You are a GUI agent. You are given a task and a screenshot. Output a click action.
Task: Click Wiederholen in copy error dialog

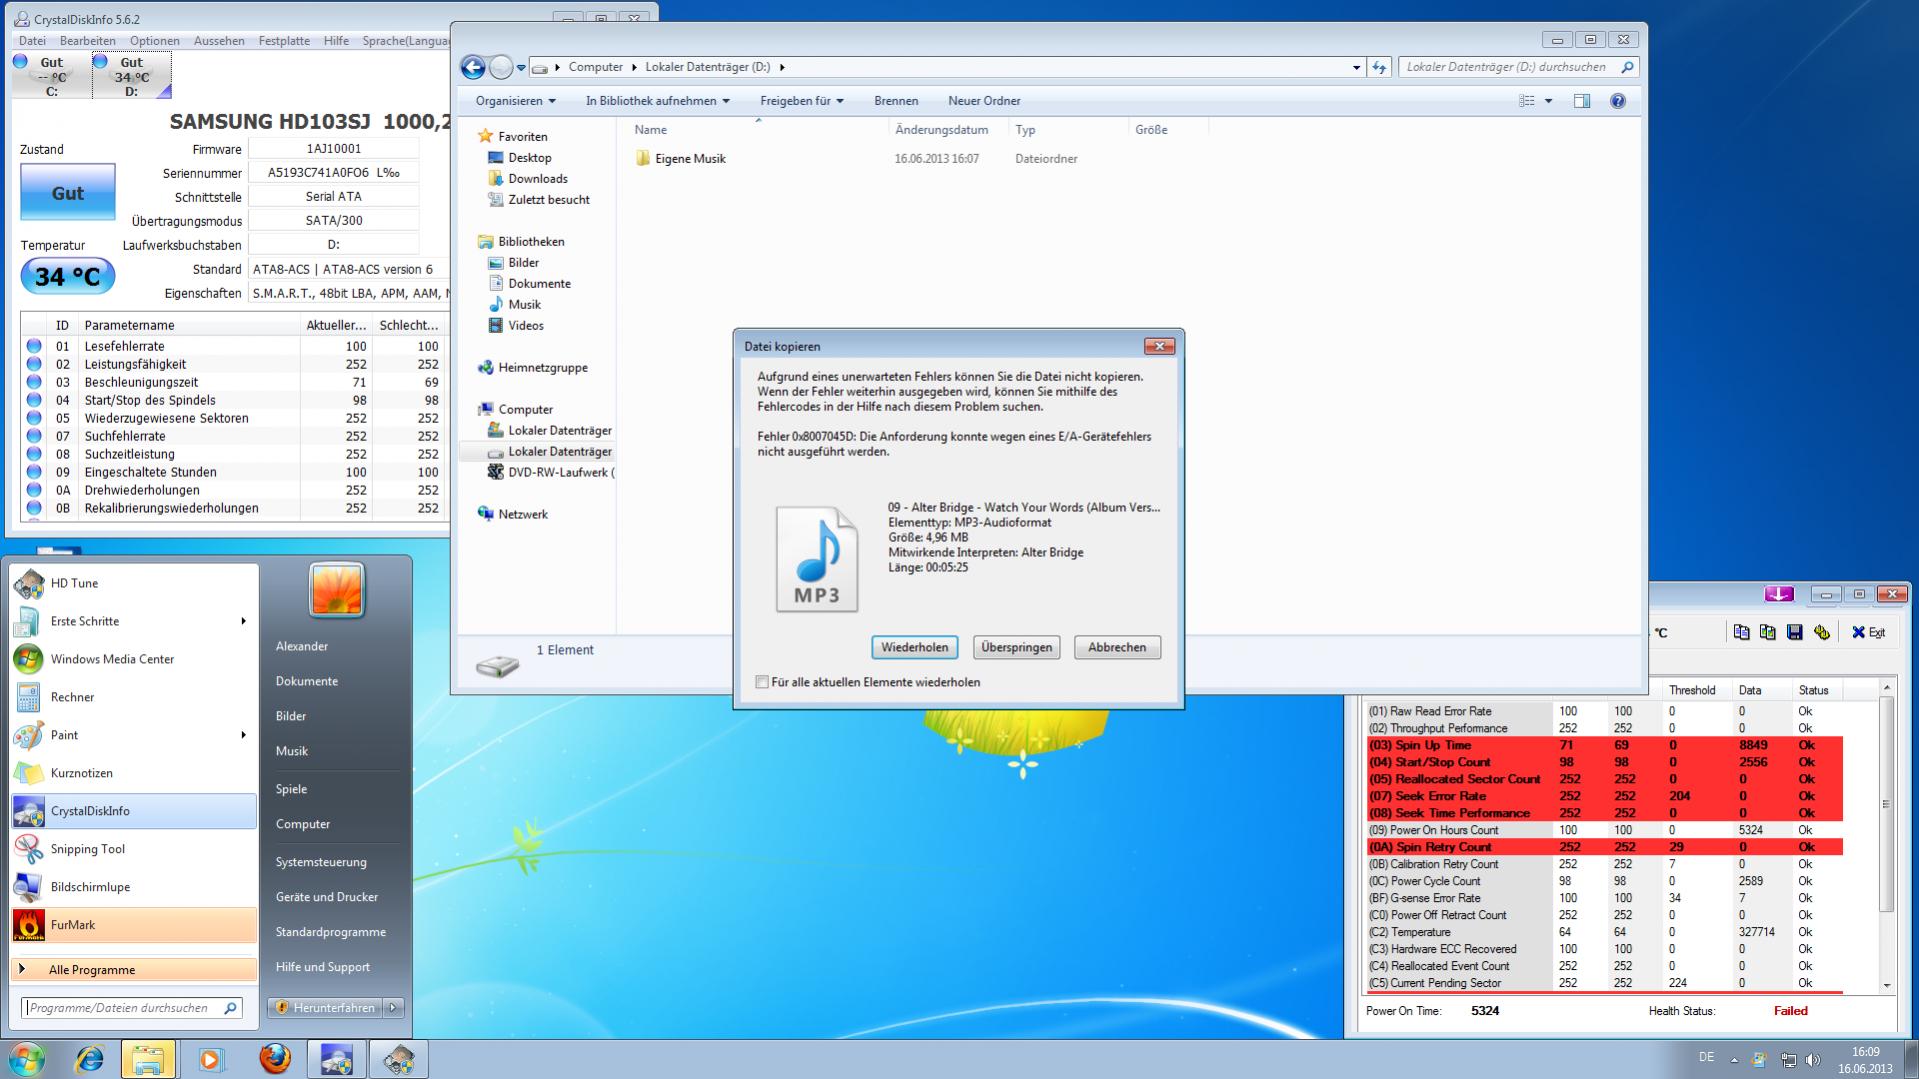(x=914, y=647)
